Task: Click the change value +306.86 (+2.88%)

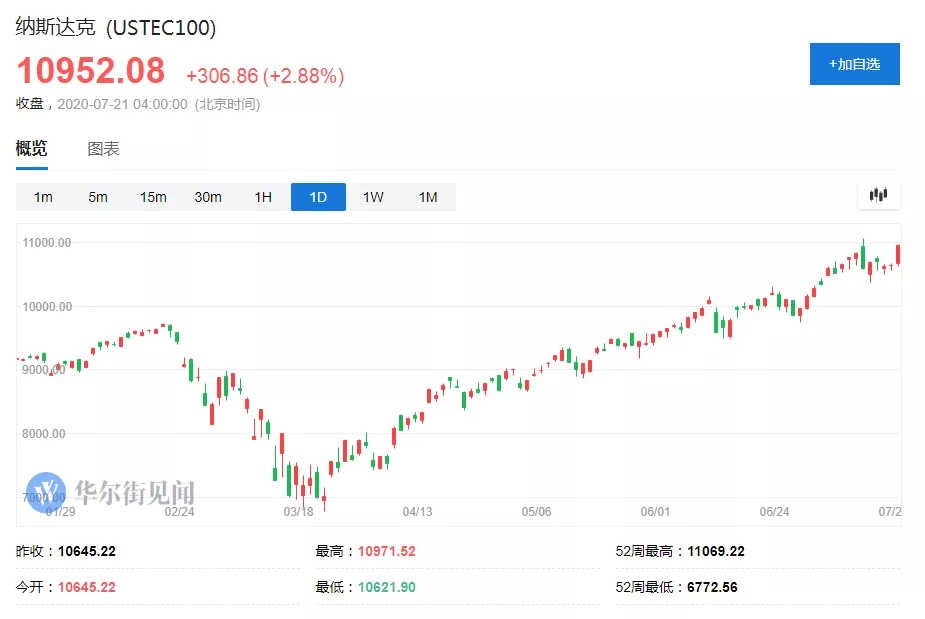Action: coord(265,76)
